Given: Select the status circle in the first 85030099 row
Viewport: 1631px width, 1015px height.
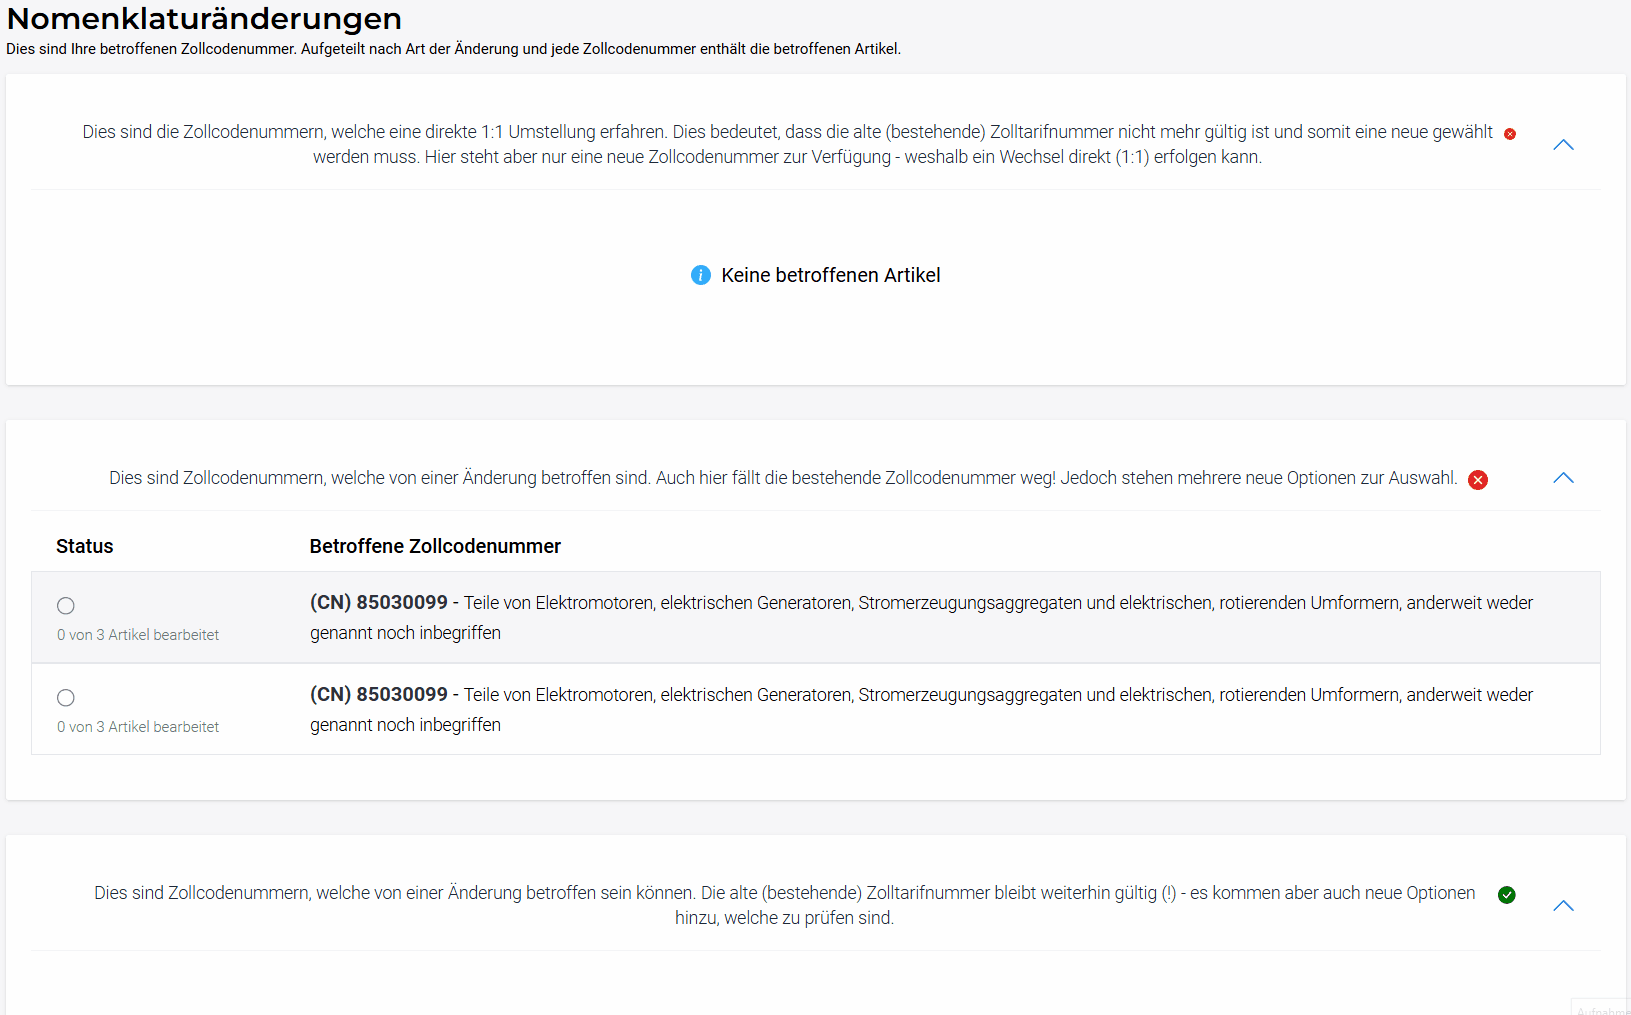Looking at the screenshot, I should click(x=66, y=606).
